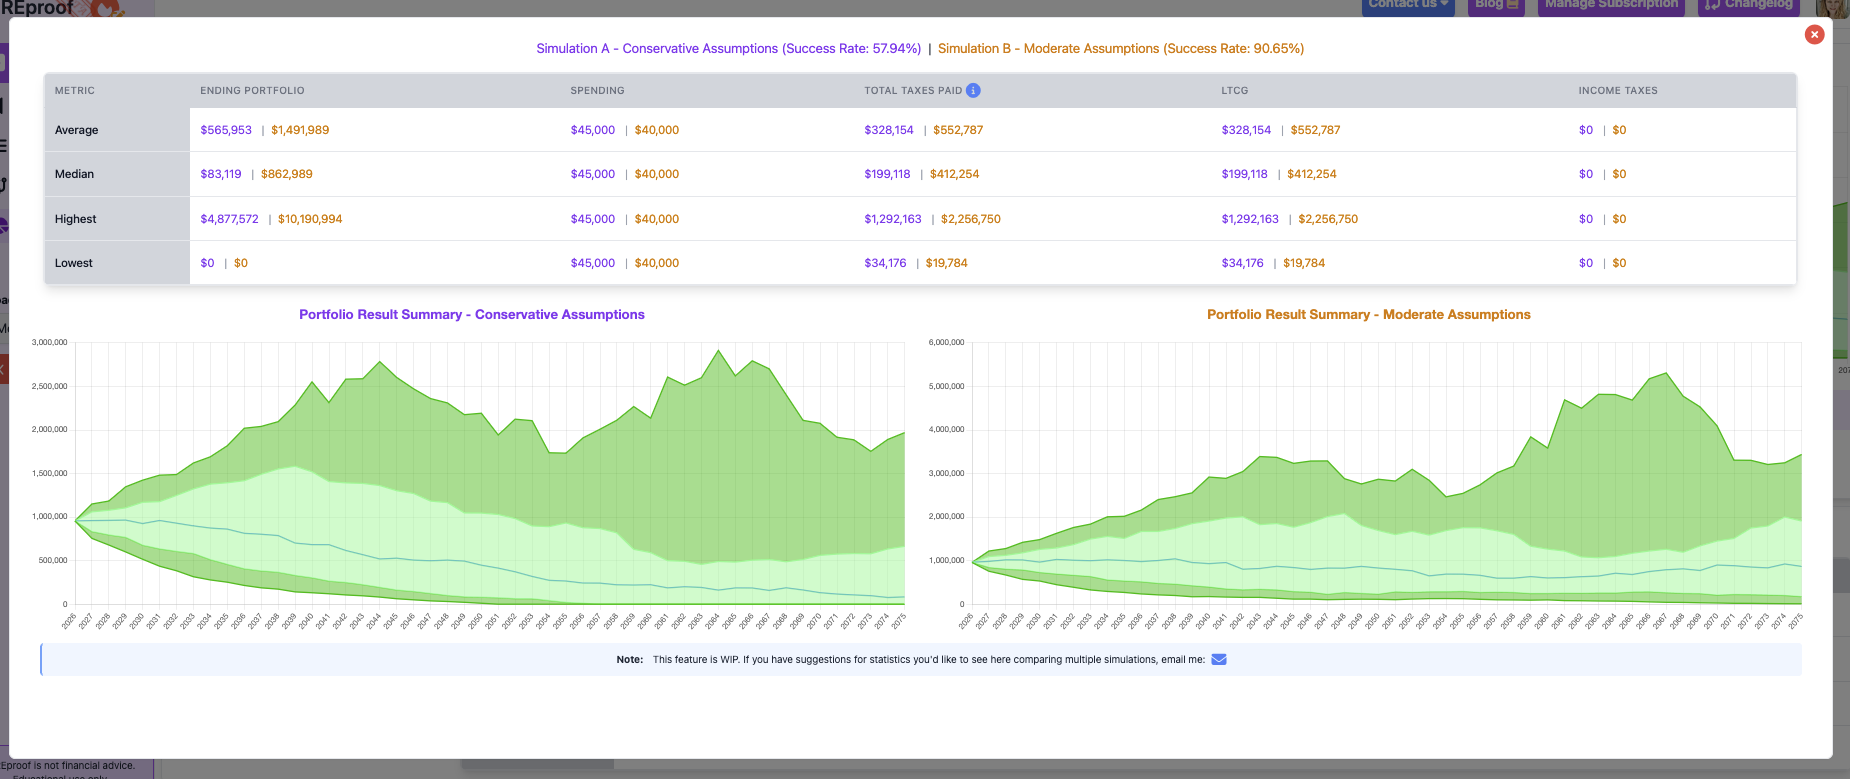
Task: Open the Changelog page
Action: [x=1748, y=5]
